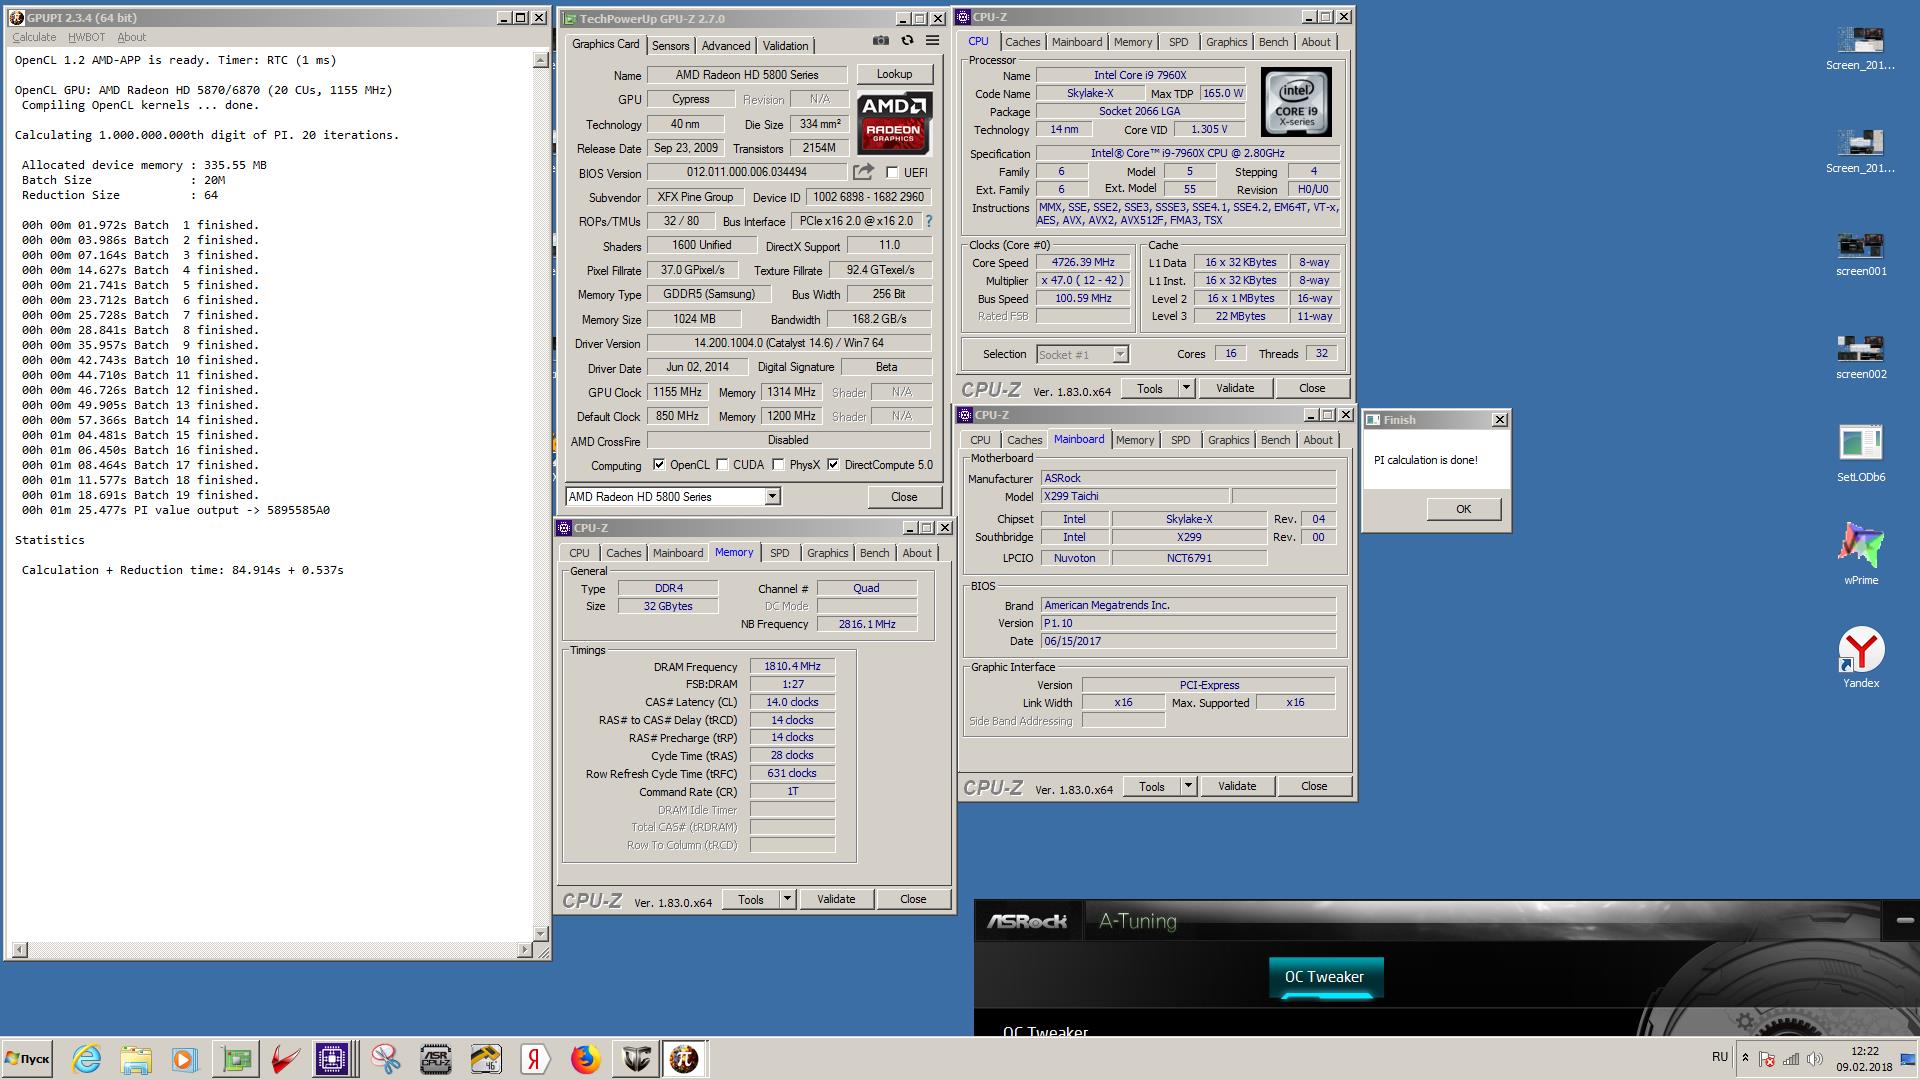This screenshot has height=1080, width=1920.
Task: Click the Bus Interface question mark icon
Action: 928,221
